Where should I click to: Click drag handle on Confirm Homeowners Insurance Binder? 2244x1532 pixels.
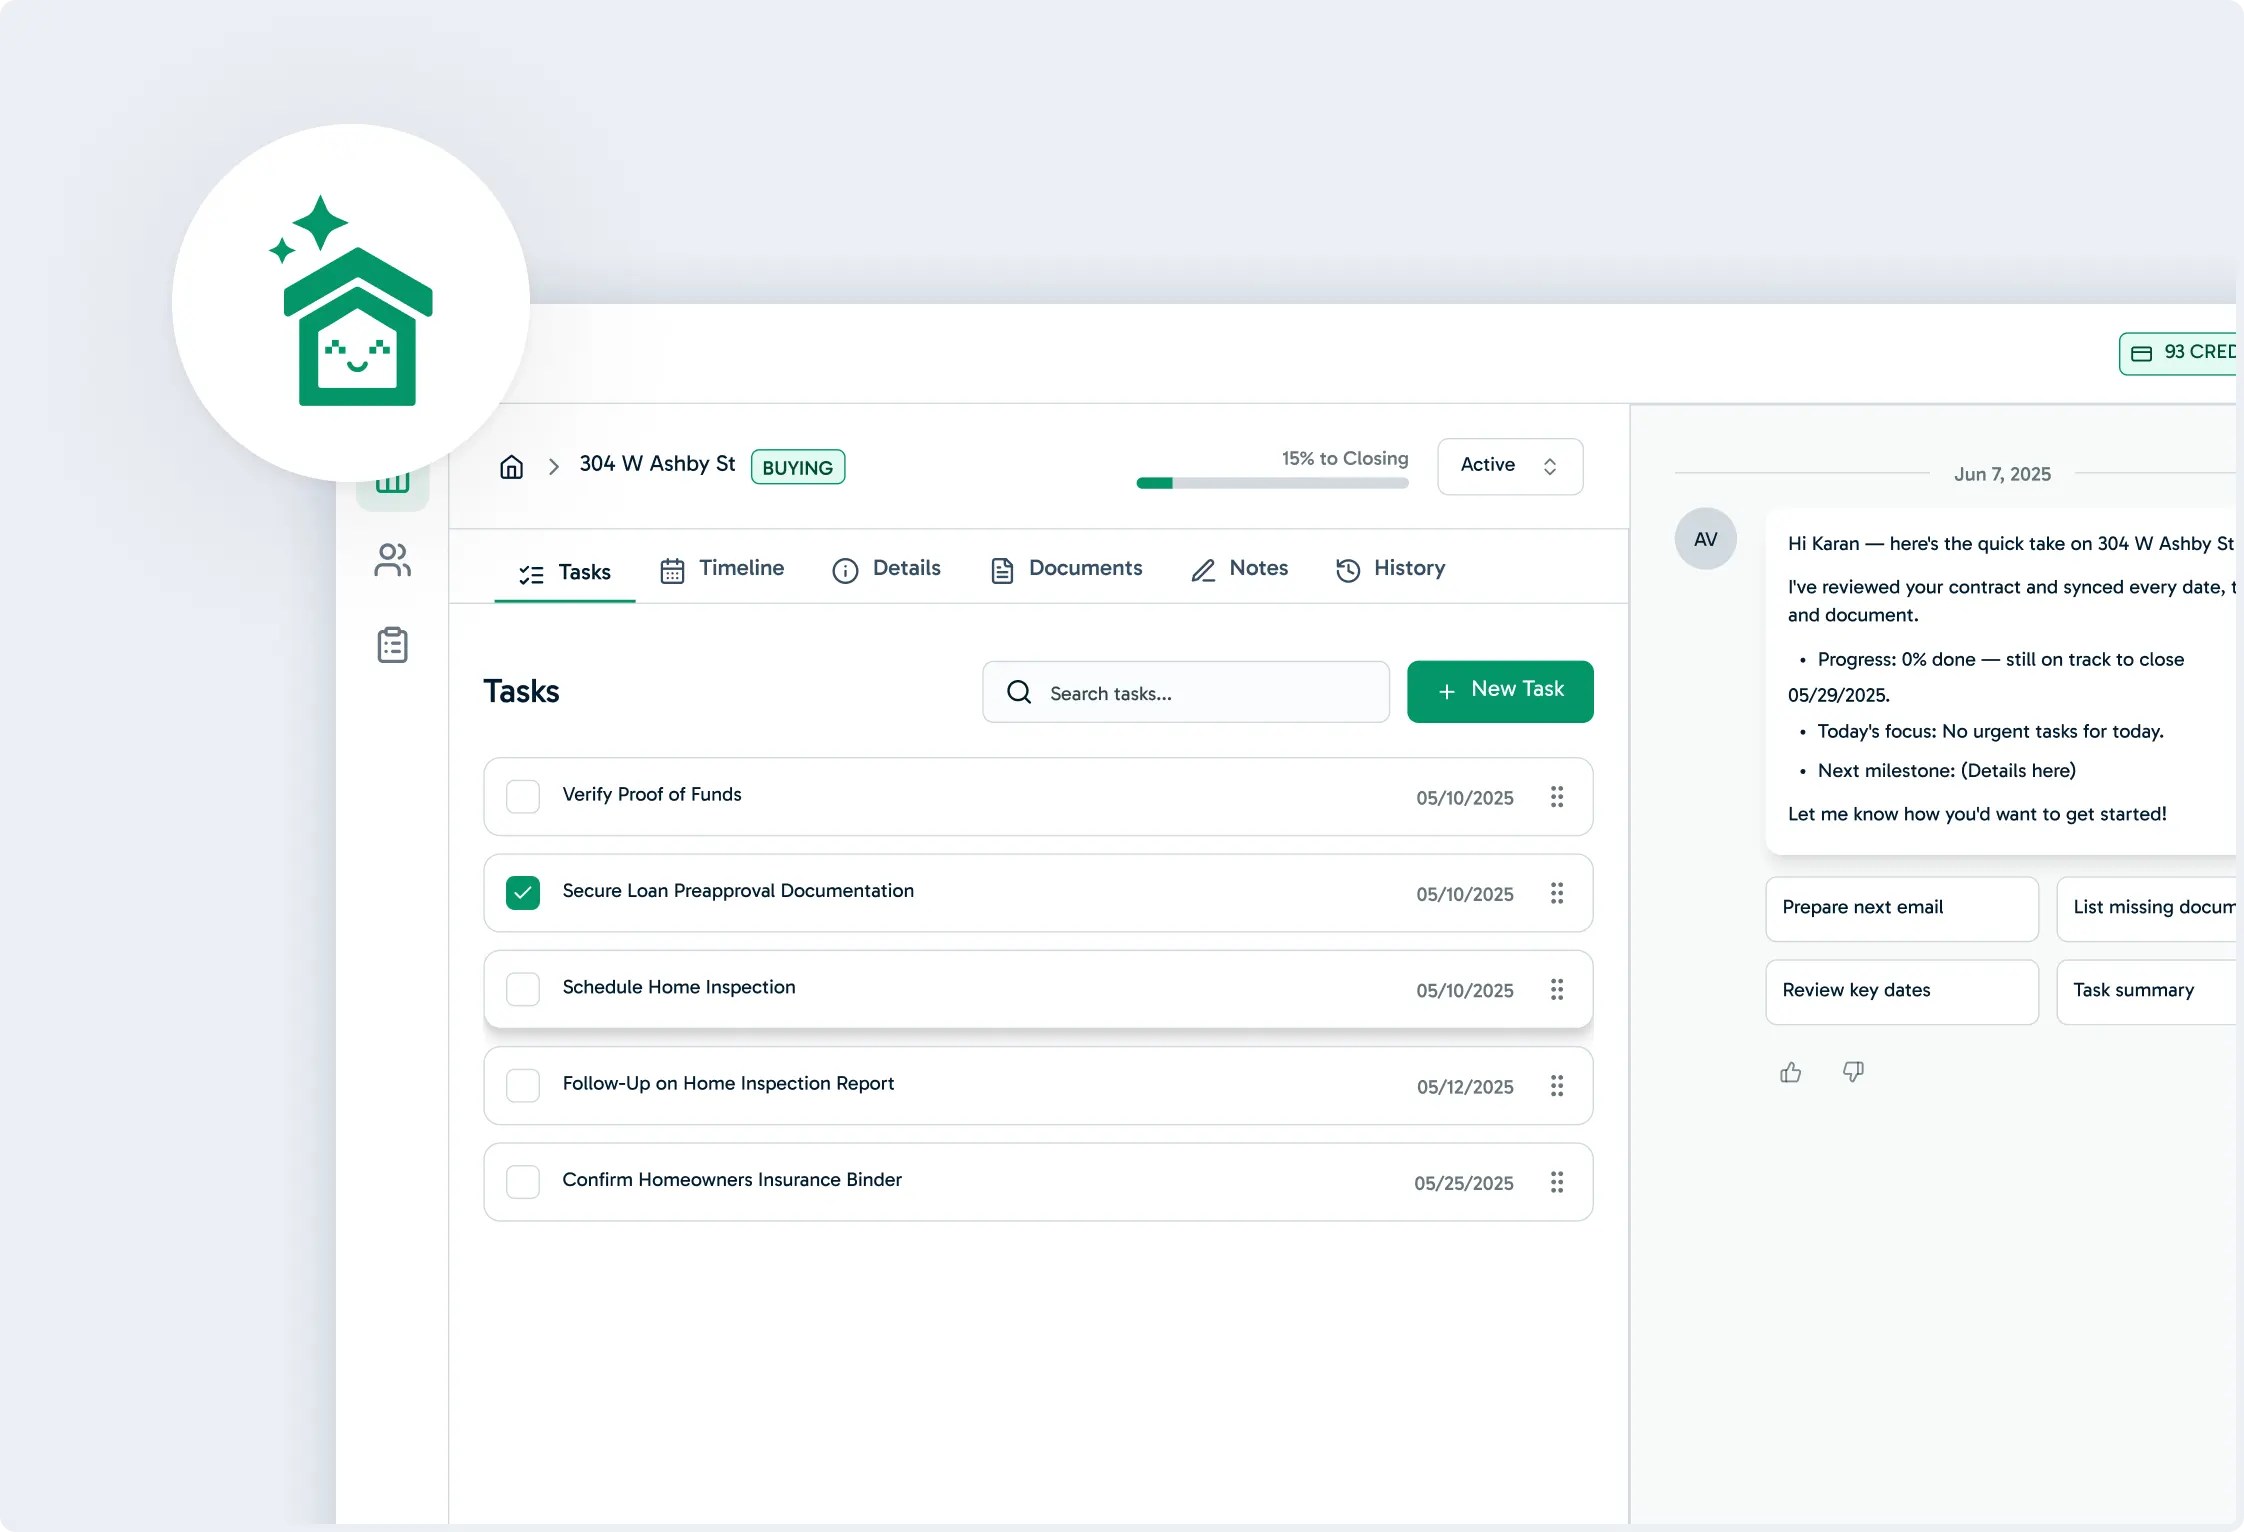[1557, 1182]
